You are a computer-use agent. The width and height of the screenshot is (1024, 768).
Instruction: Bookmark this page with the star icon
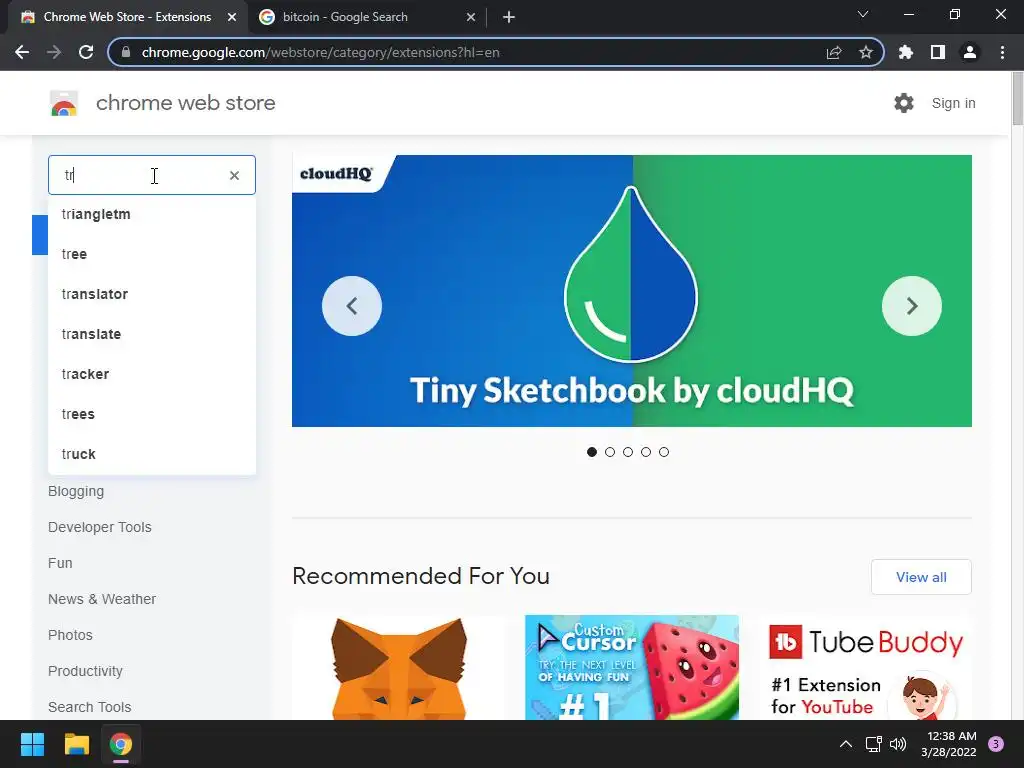point(866,52)
